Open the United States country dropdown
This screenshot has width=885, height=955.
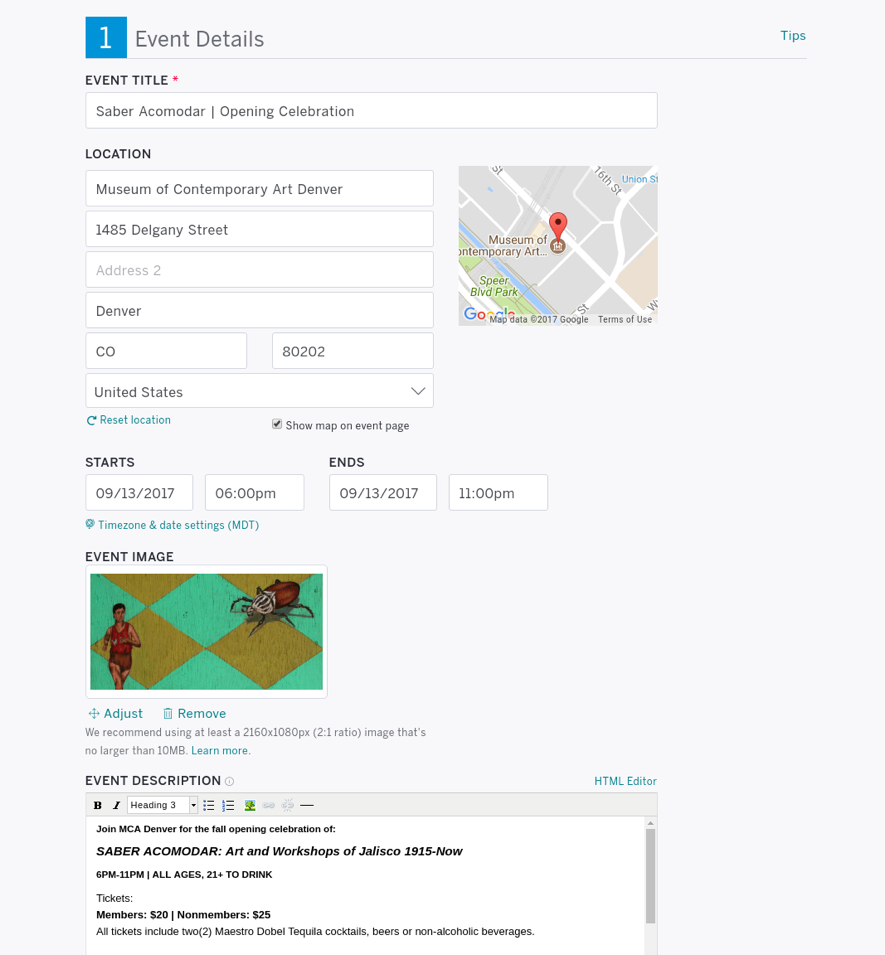coord(259,391)
